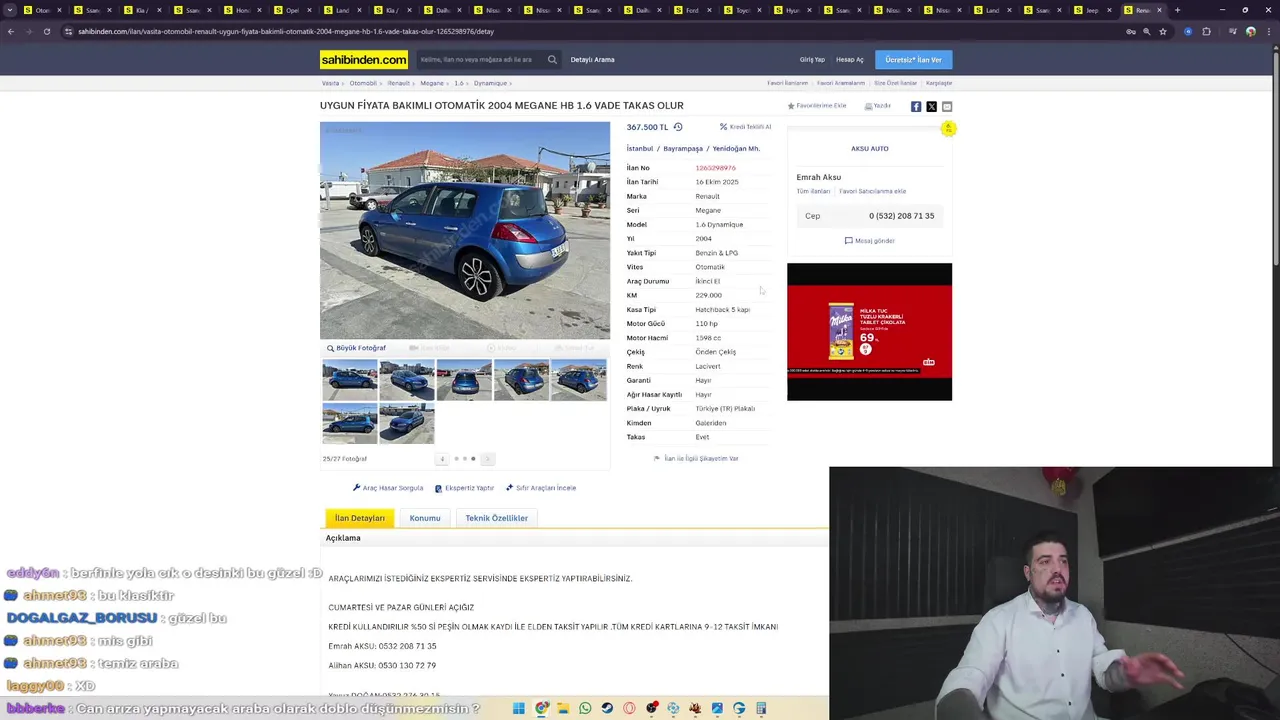Screen dimensions: 1280x720
Task: Click Yenidoğan Mh. neighborhood link
Action: click(736, 148)
